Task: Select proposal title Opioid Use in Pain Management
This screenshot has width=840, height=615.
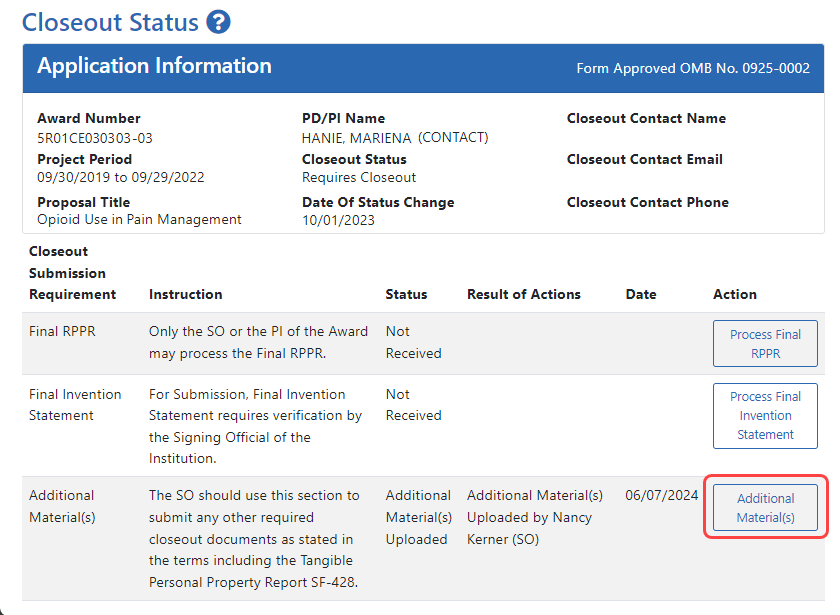Action: click(x=137, y=219)
